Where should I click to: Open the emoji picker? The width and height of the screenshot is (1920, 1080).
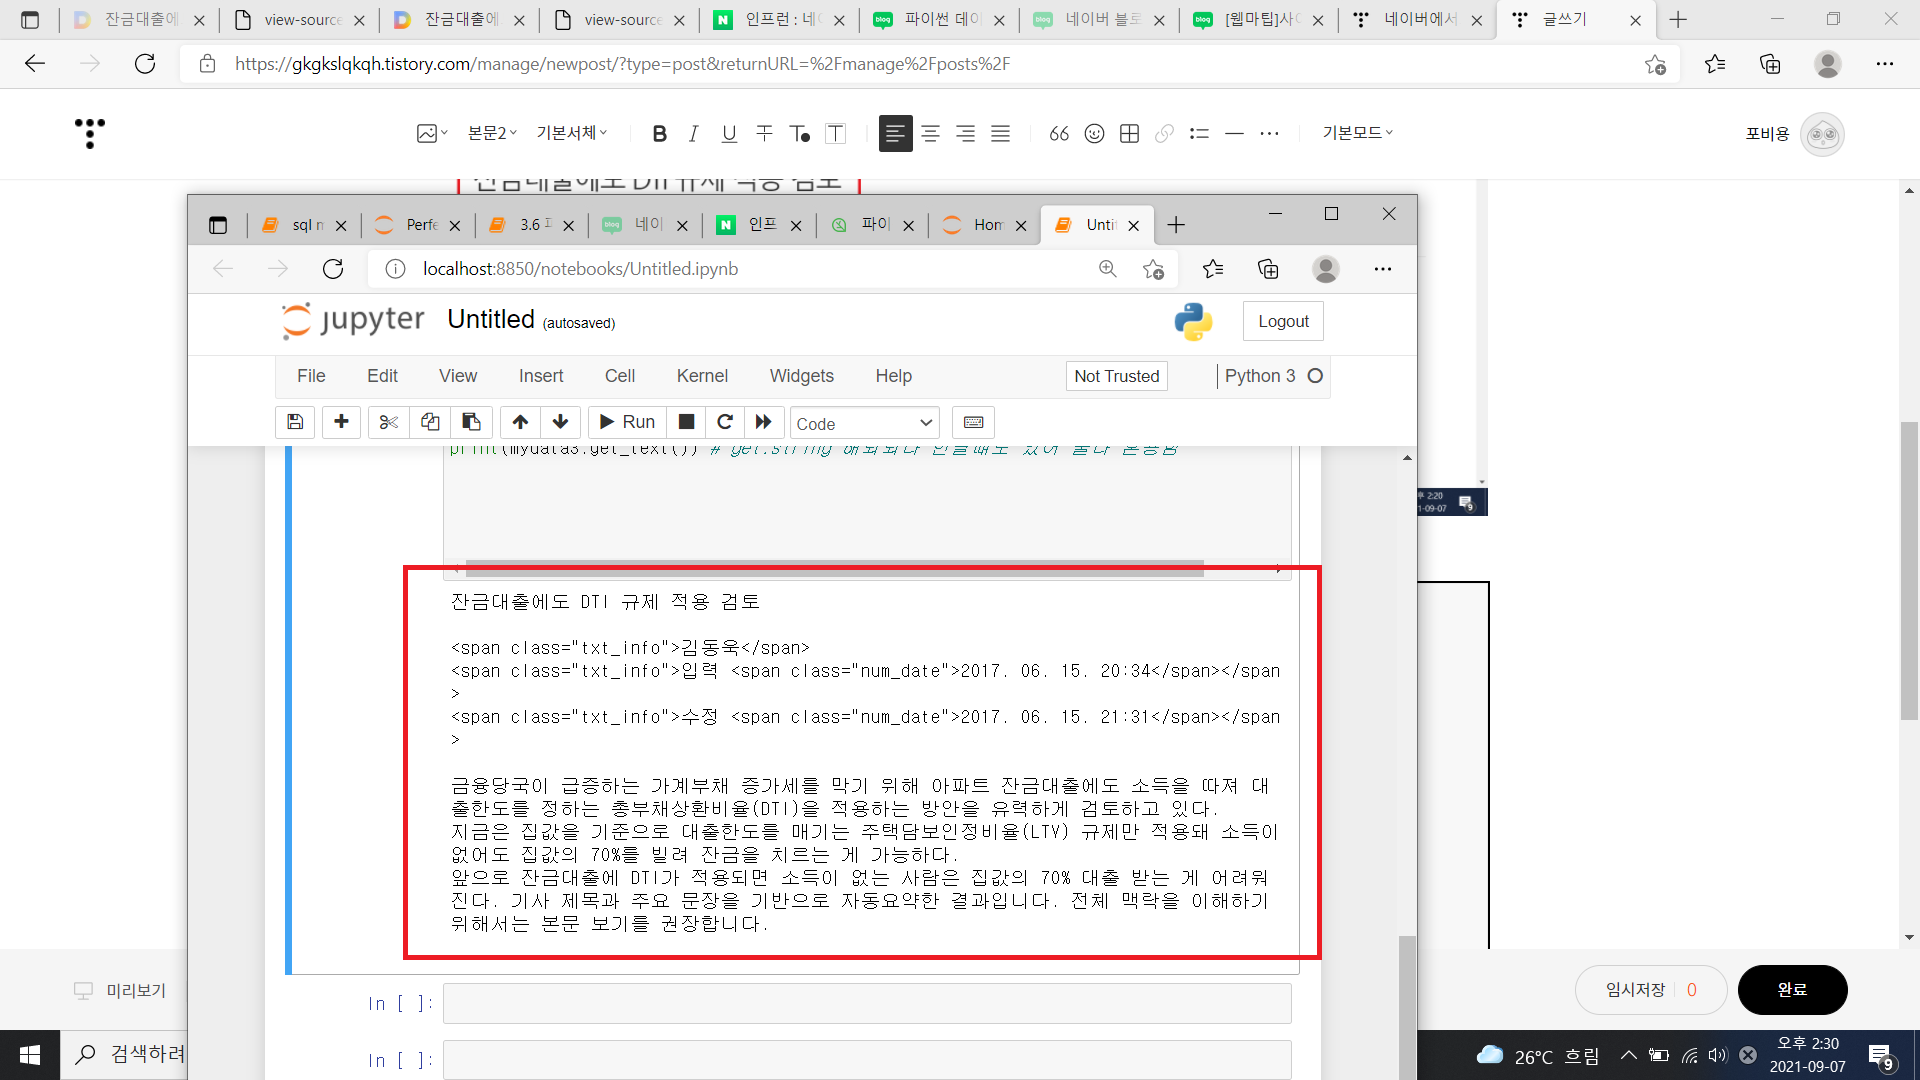[x=1094, y=133]
